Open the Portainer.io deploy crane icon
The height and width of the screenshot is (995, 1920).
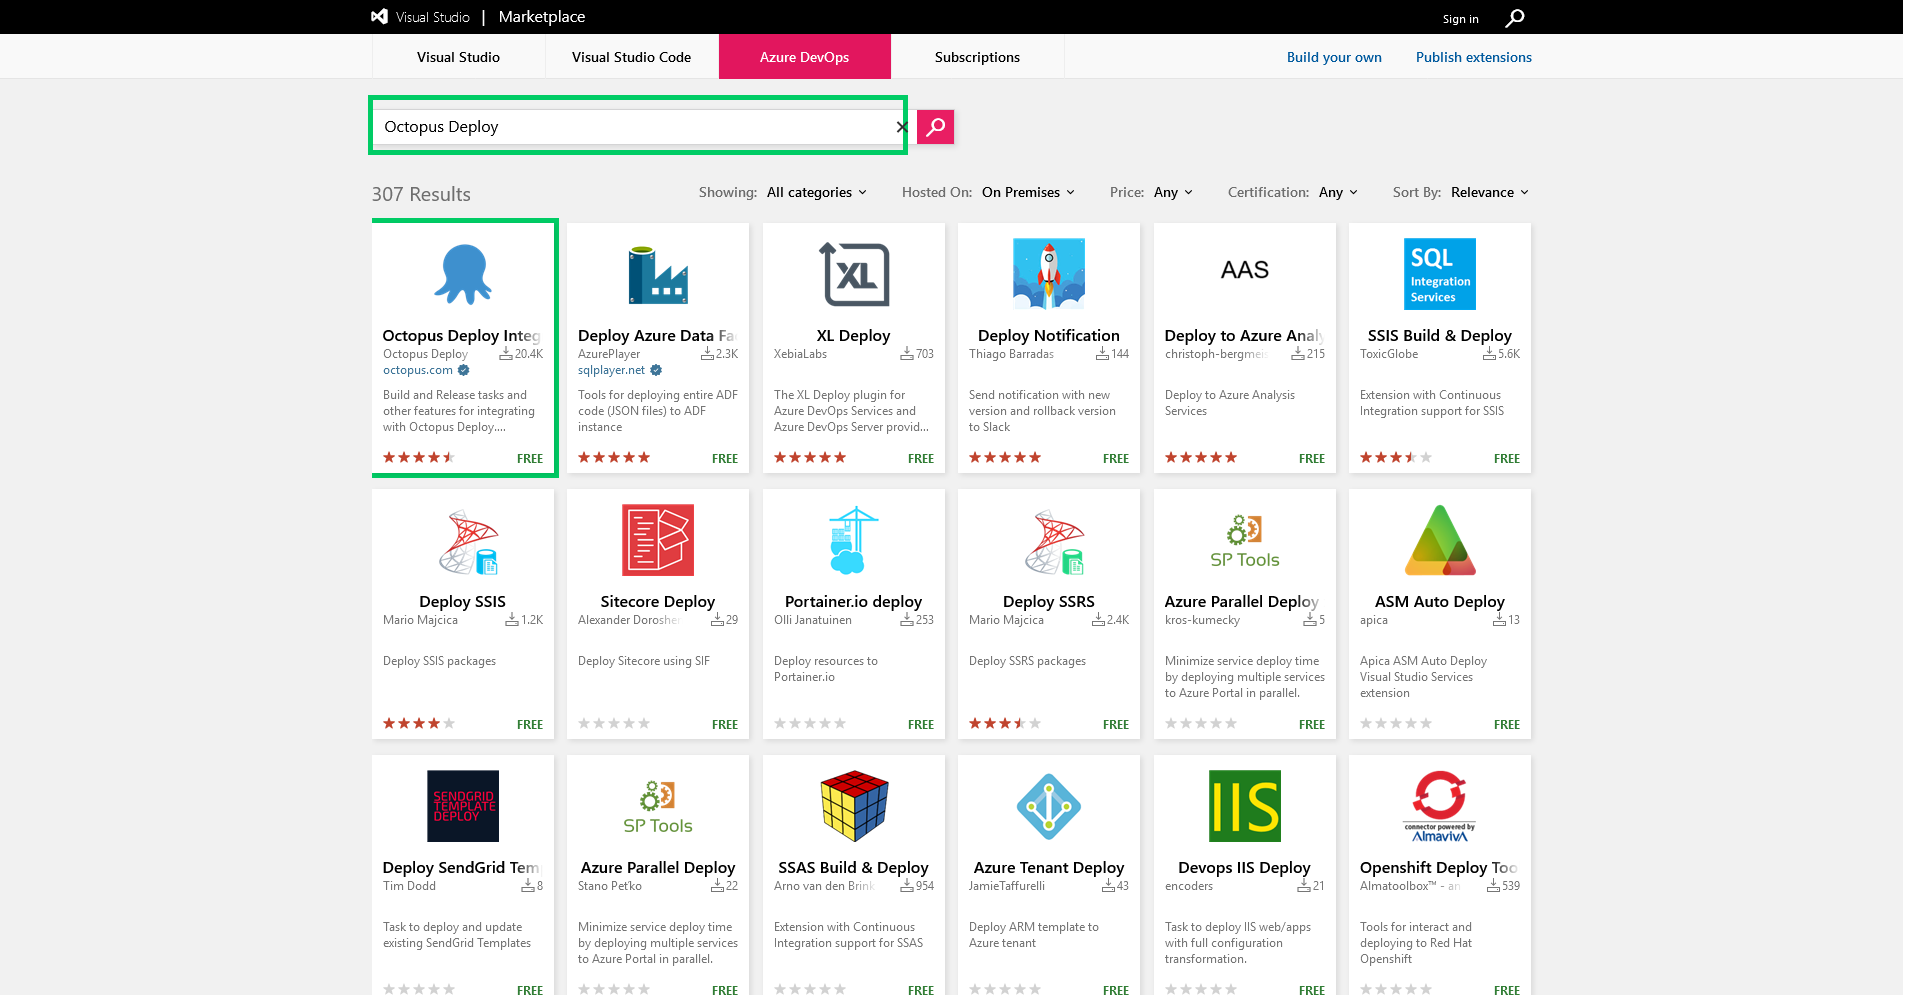coord(853,540)
